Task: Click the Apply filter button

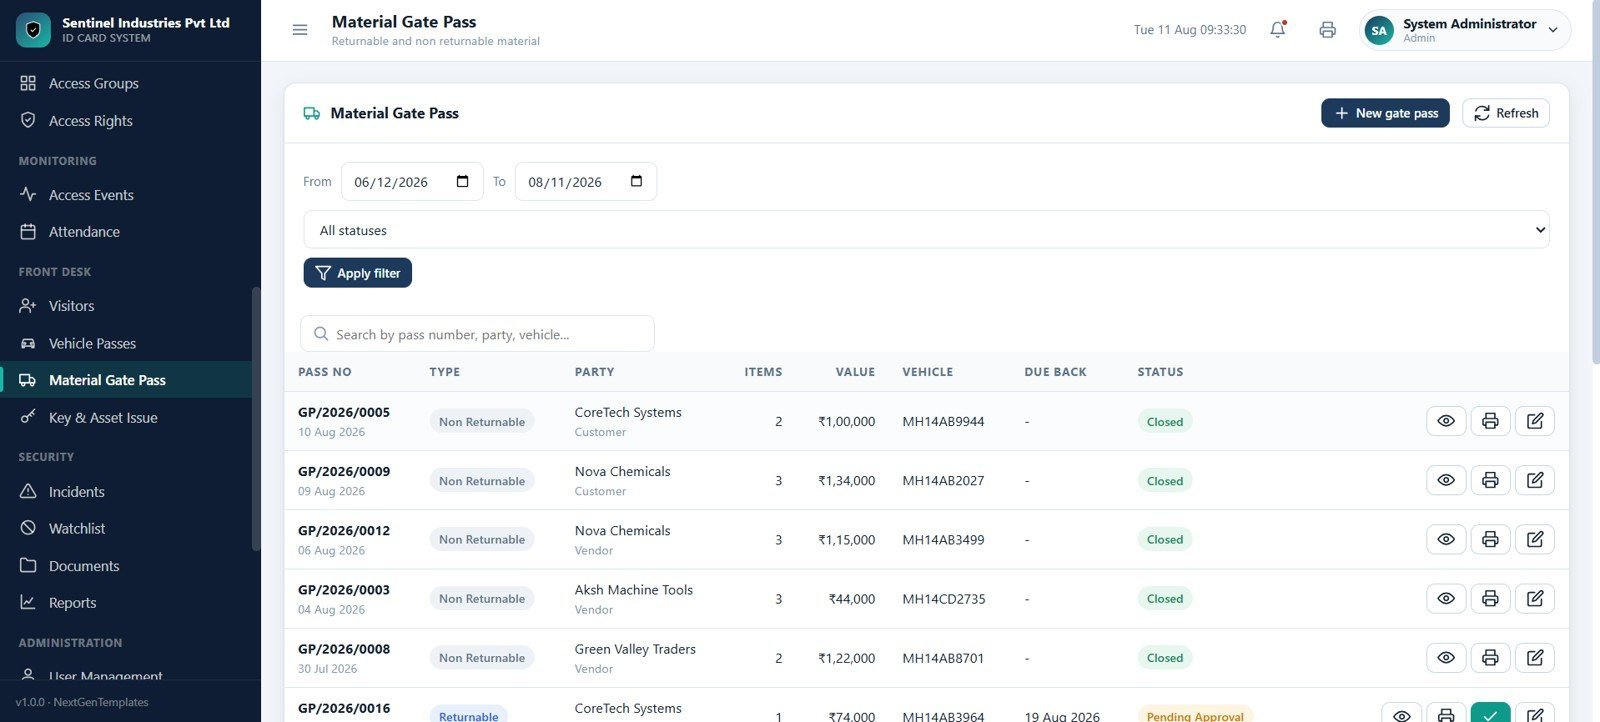Action: [x=358, y=273]
